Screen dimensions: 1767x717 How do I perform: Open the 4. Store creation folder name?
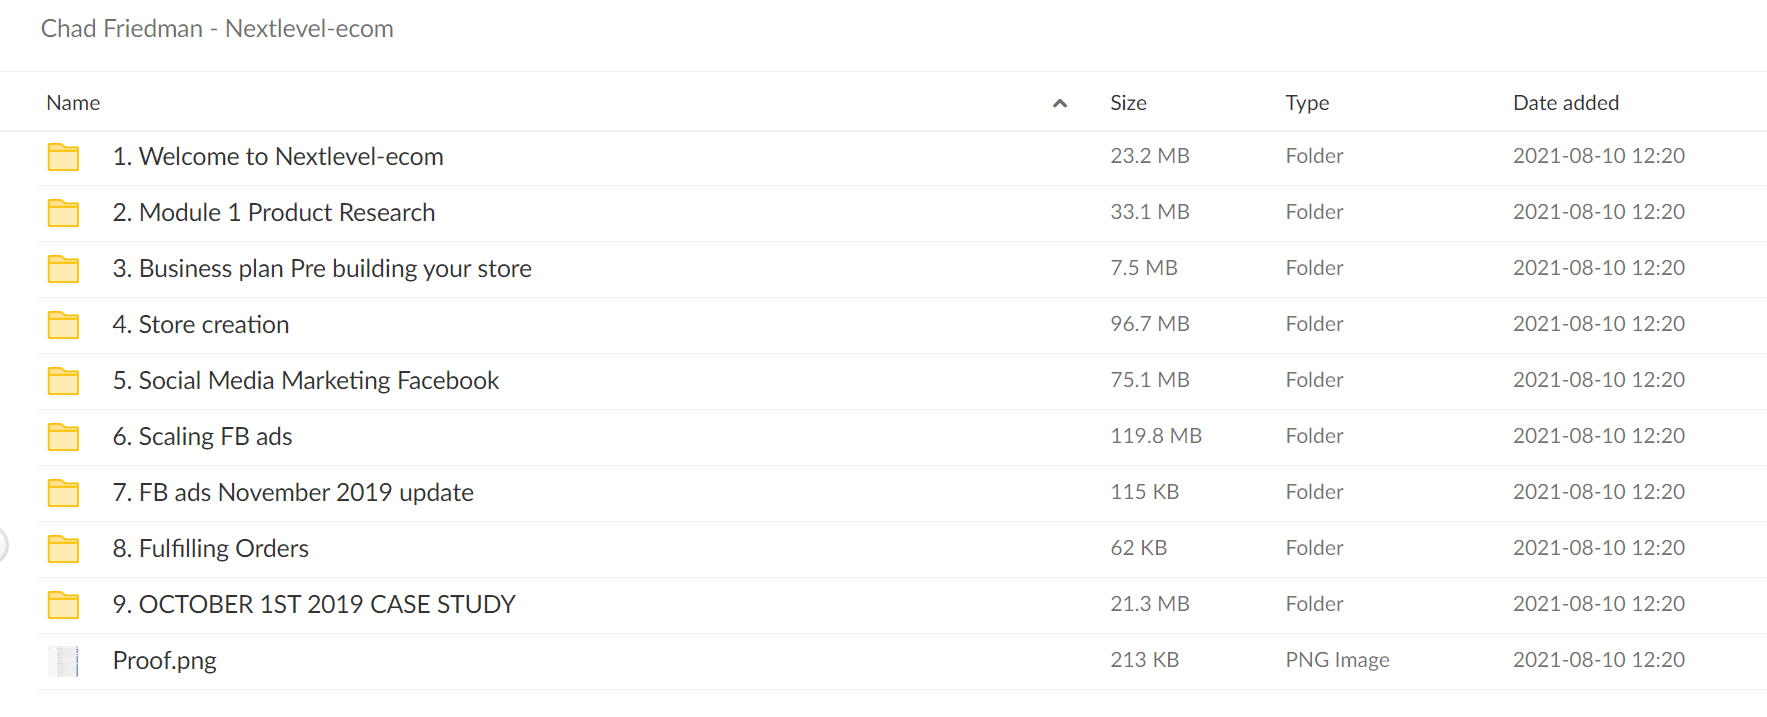(201, 325)
